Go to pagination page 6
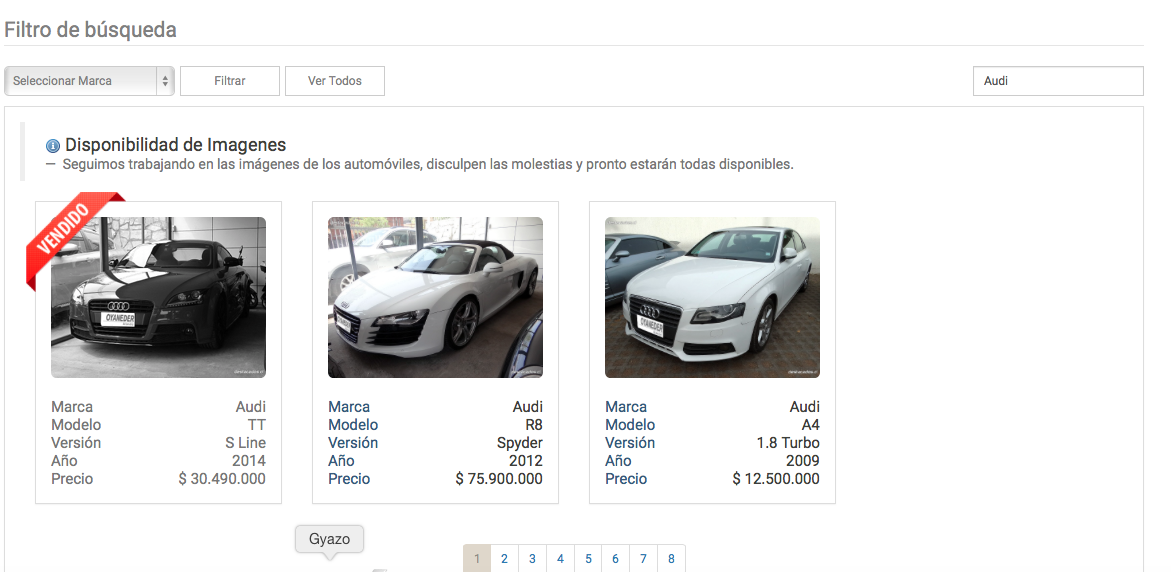The image size is (1171, 572). point(615,559)
